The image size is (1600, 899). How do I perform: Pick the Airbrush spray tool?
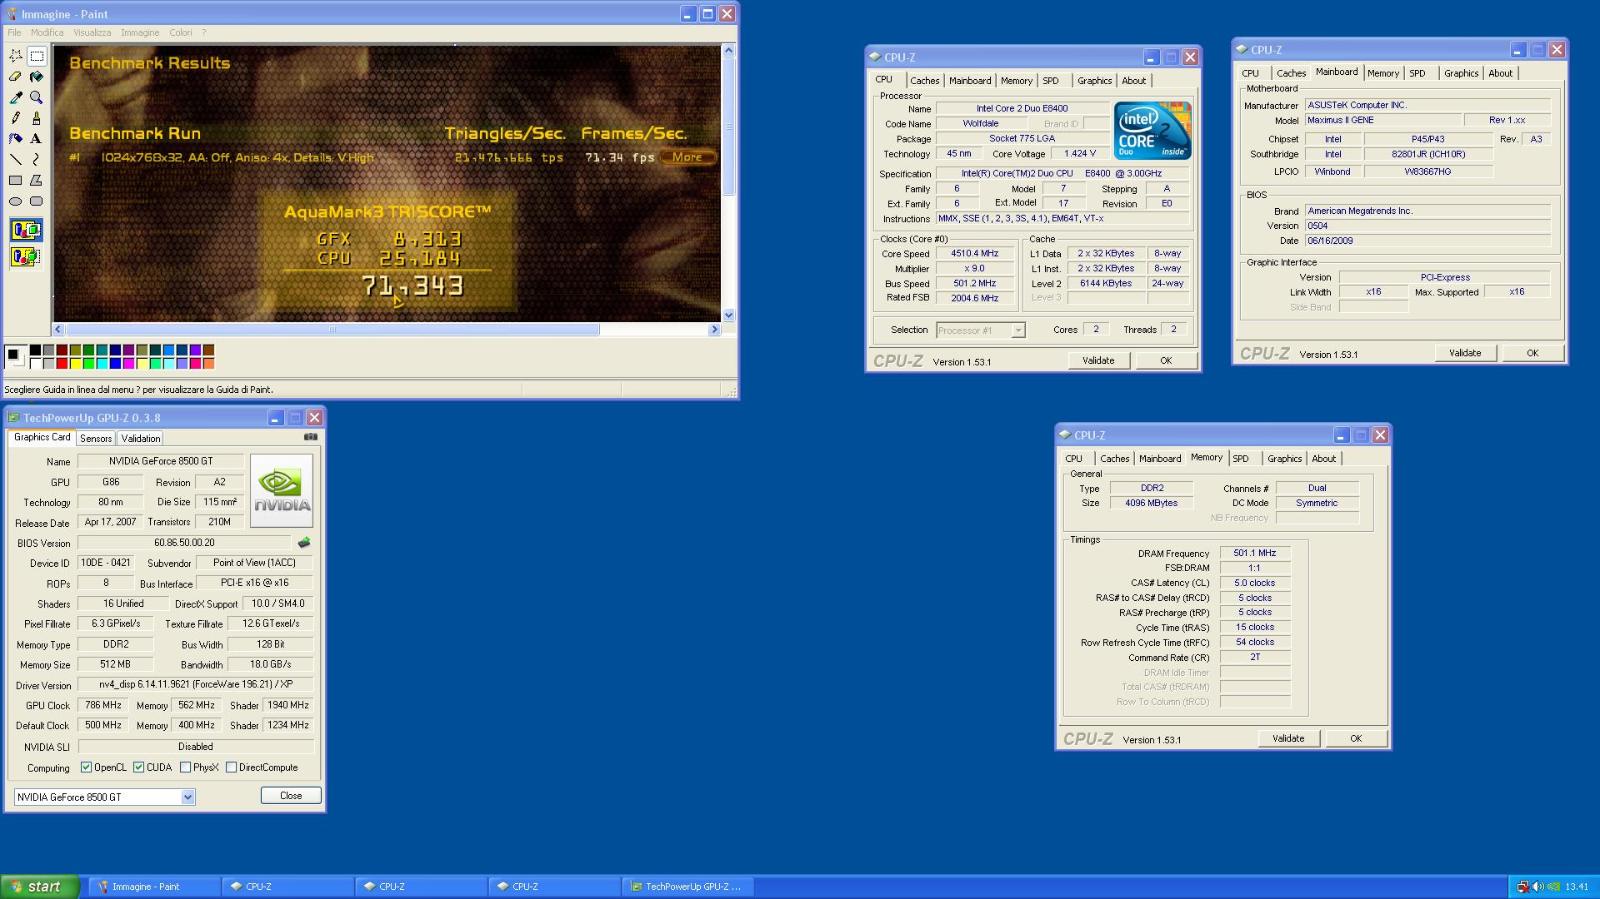(x=15, y=139)
